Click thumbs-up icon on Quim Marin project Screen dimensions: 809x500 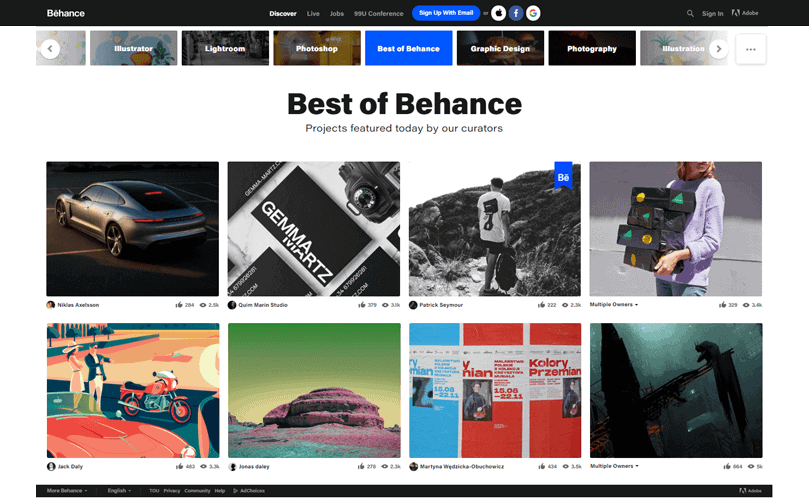tap(362, 305)
